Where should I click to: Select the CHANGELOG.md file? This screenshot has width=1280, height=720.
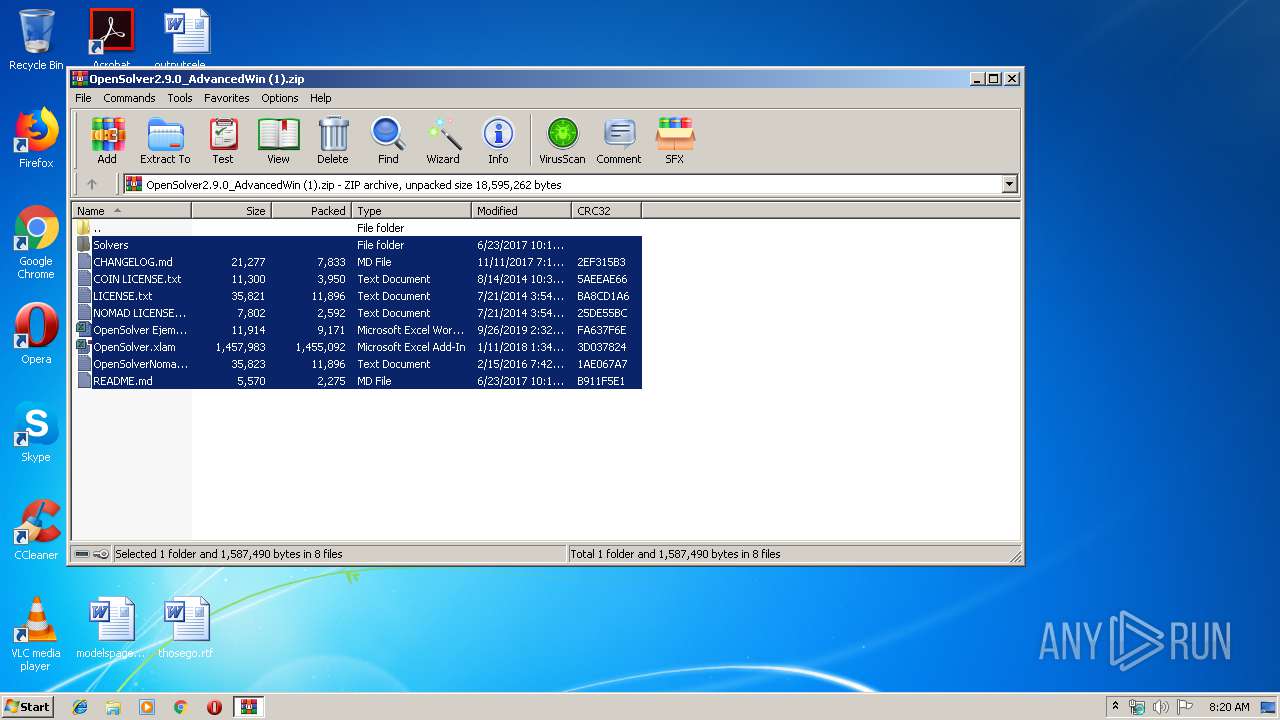[x=358, y=262]
